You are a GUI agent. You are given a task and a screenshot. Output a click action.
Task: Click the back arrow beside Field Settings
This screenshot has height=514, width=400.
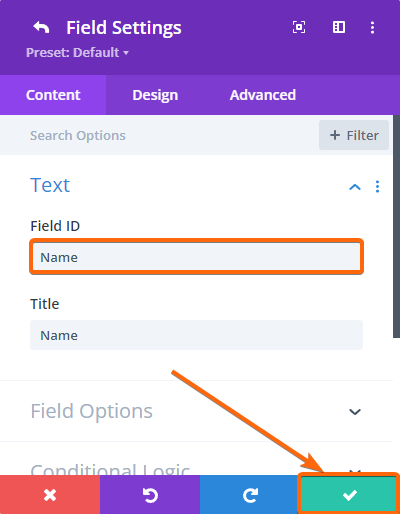click(41, 27)
